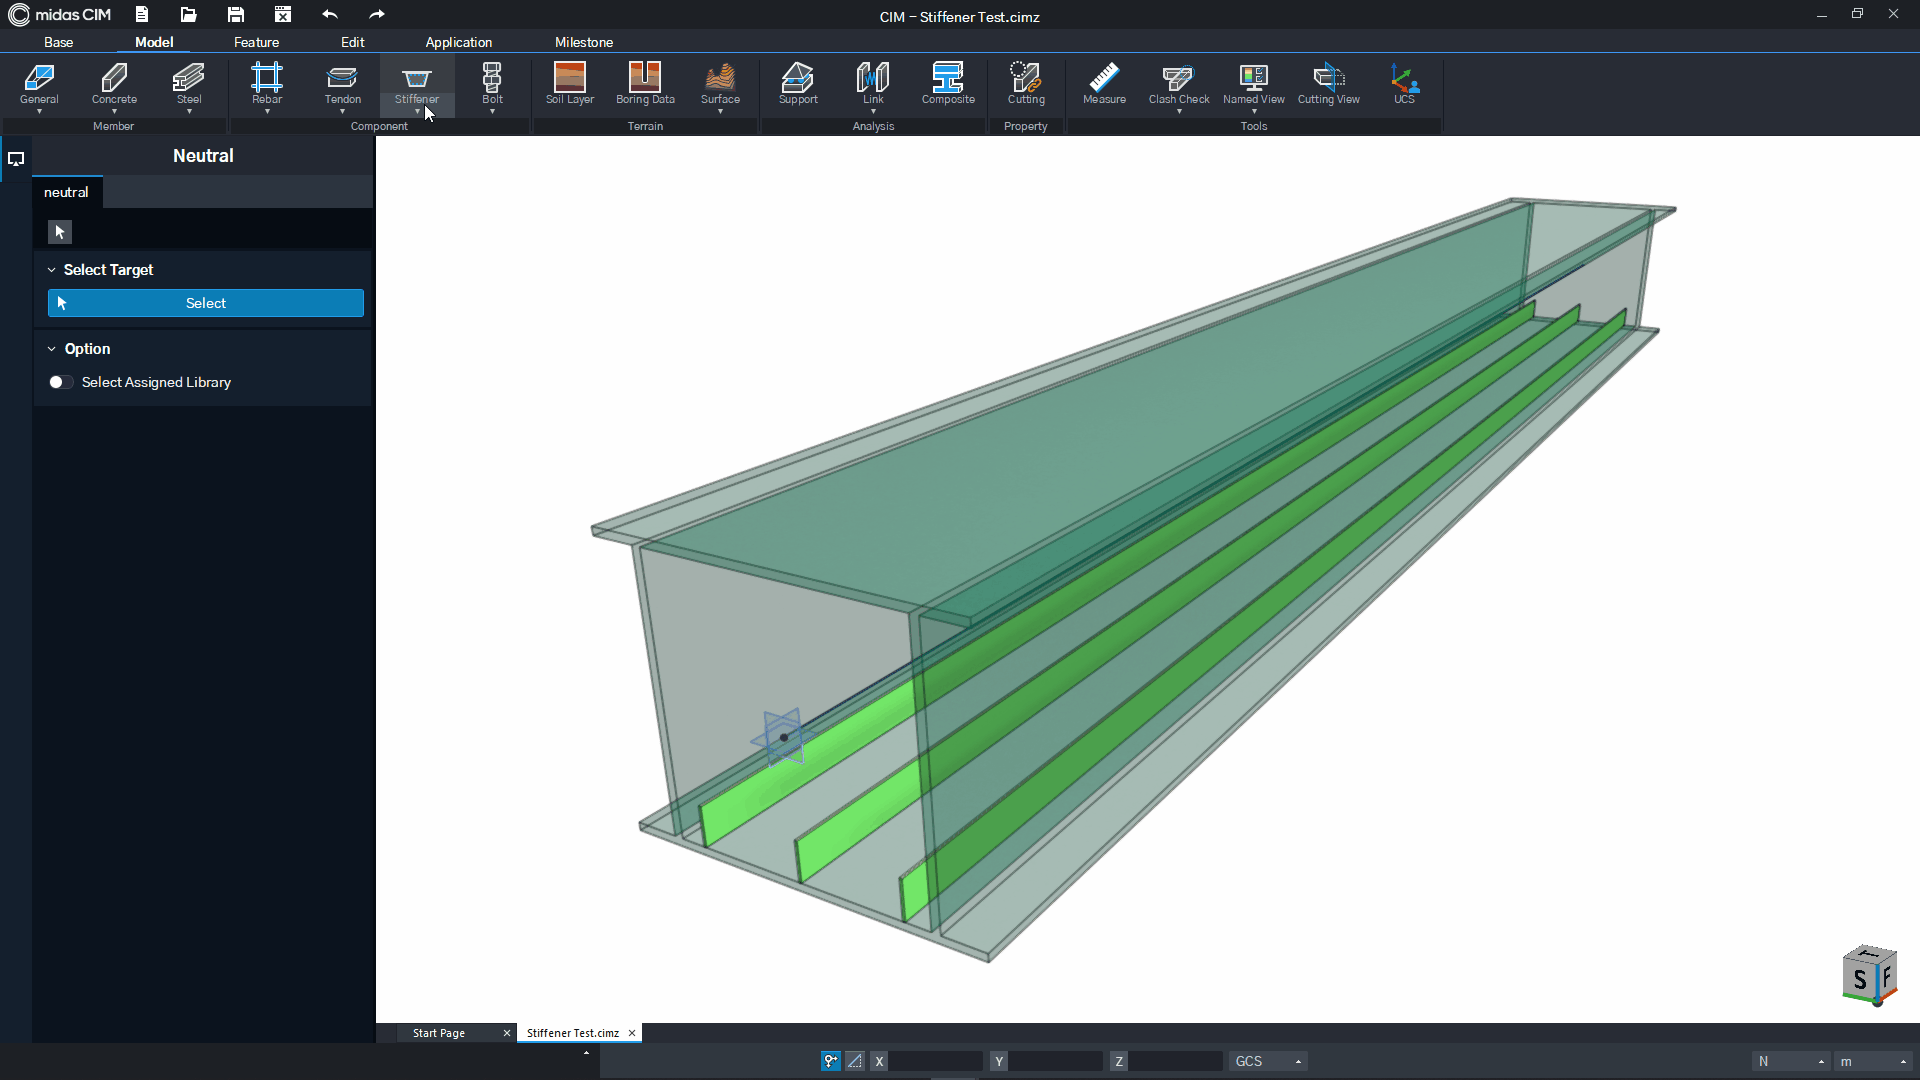
Task: Click the Y coordinate input field
Action: click(x=1056, y=1061)
